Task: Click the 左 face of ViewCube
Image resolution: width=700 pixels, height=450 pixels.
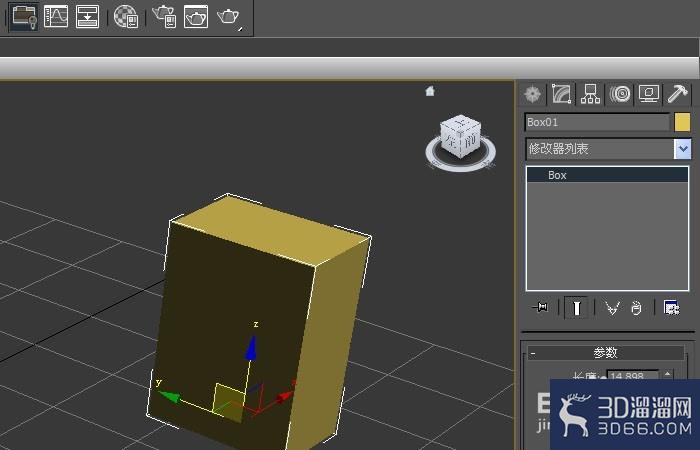Action: coord(450,141)
